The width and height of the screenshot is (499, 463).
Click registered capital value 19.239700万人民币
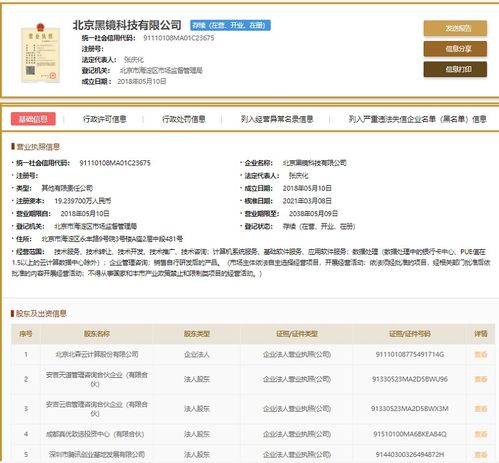point(83,201)
